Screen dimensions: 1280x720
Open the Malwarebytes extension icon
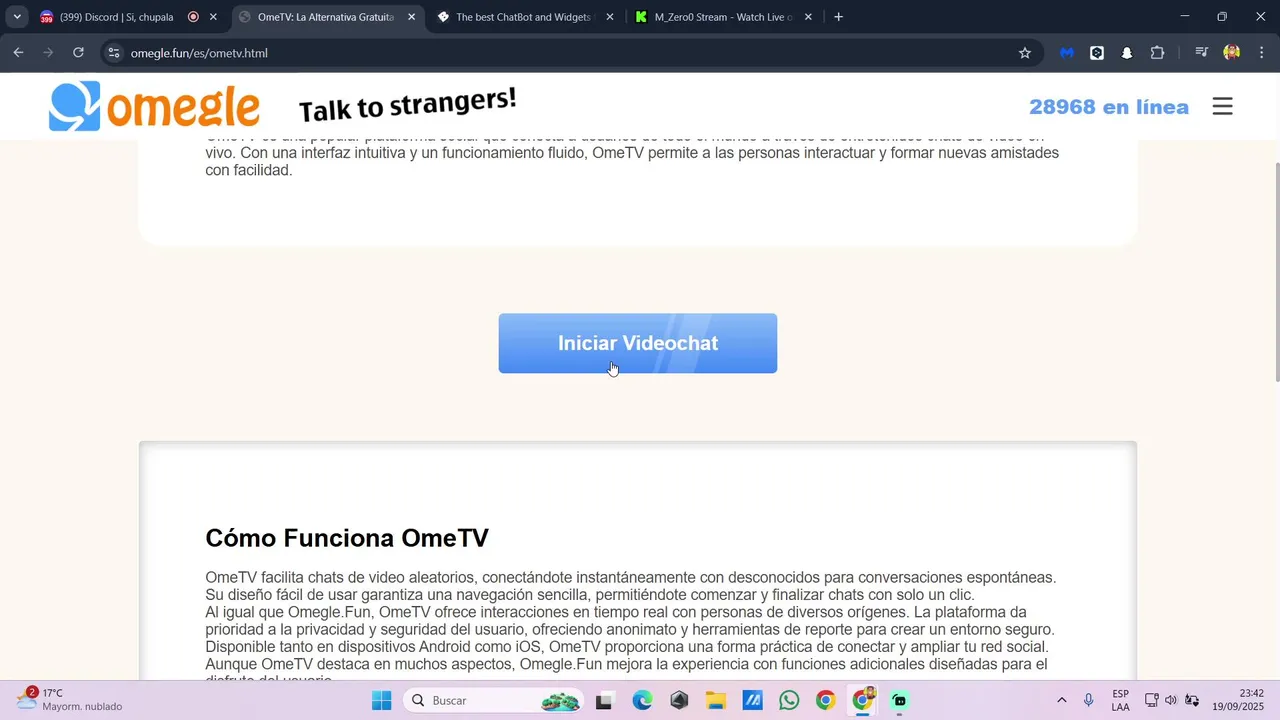click(x=1067, y=53)
